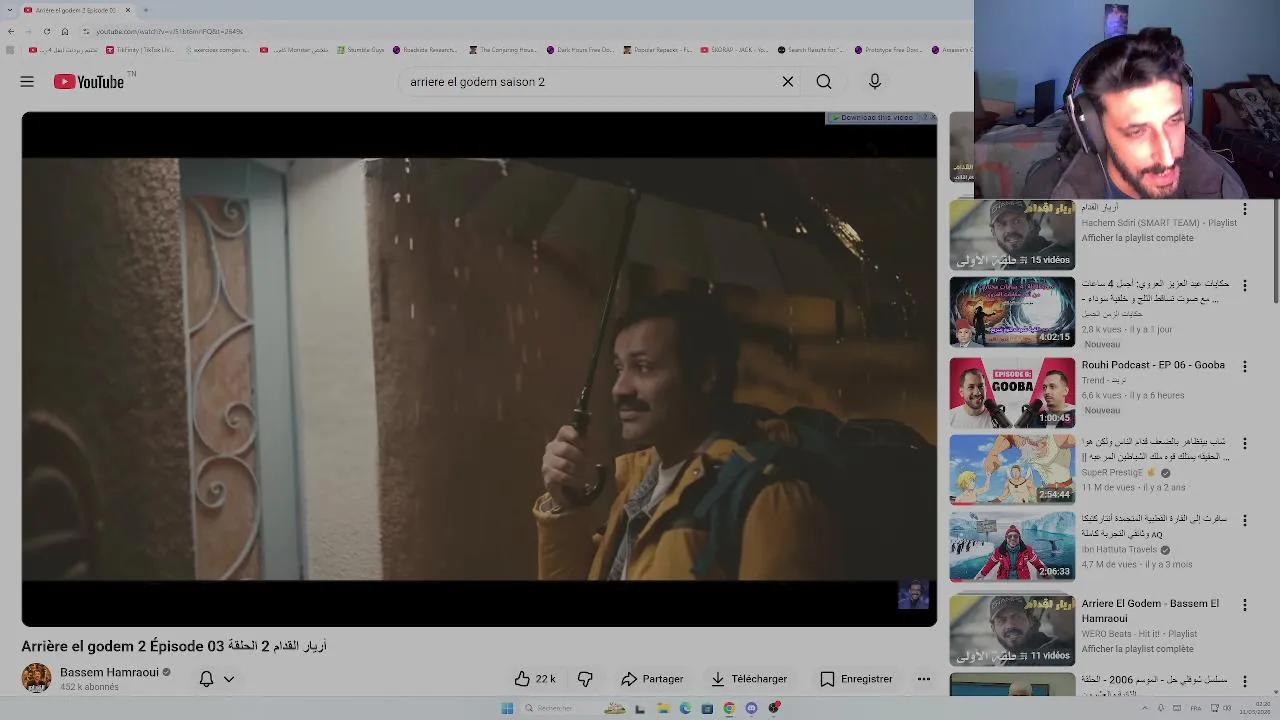This screenshot has height=720, width=1280.
Task: Toggle the notification bell for the channel
Action: pos(206,679)
